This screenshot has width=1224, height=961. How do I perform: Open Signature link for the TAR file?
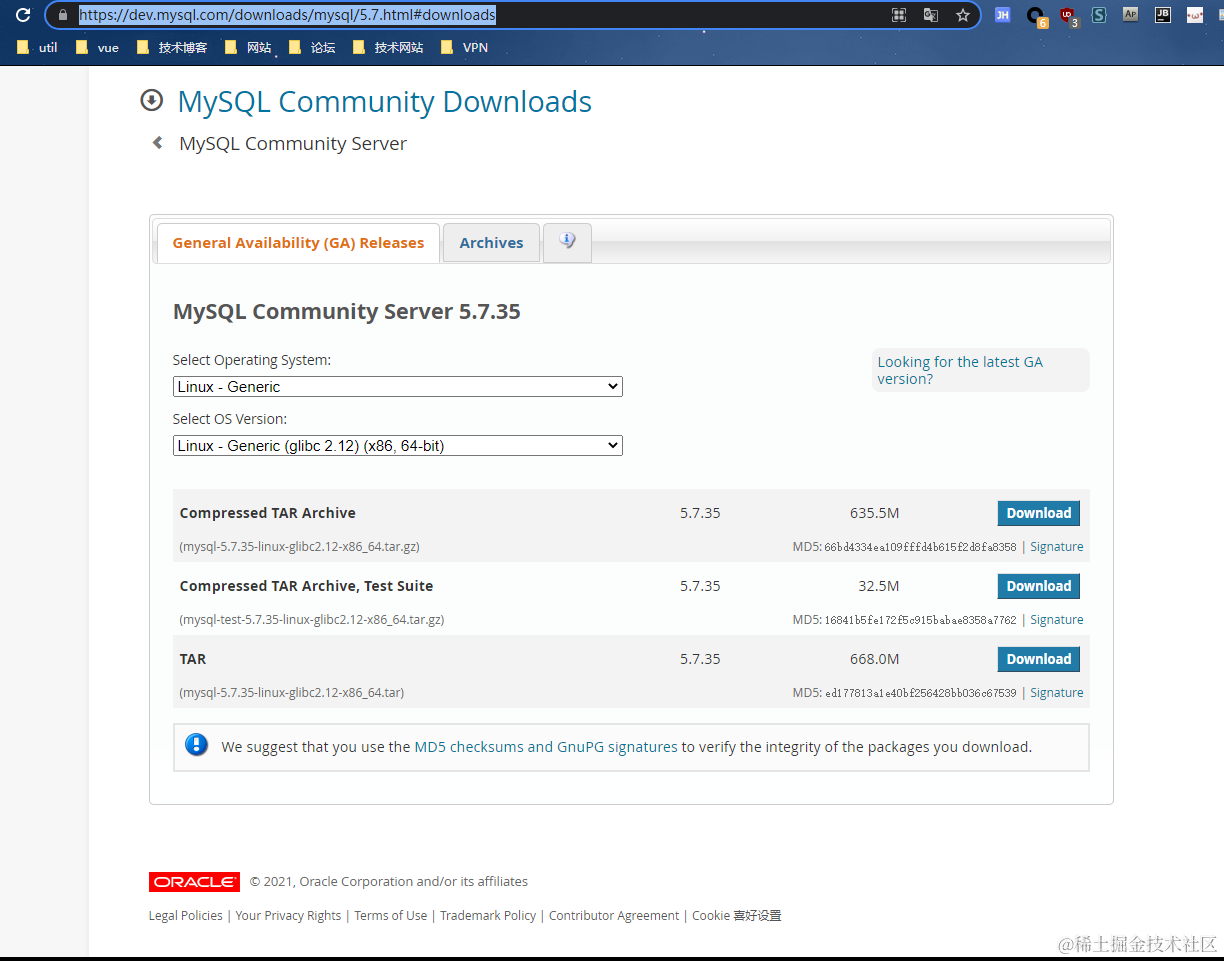tap(1057, 693)
